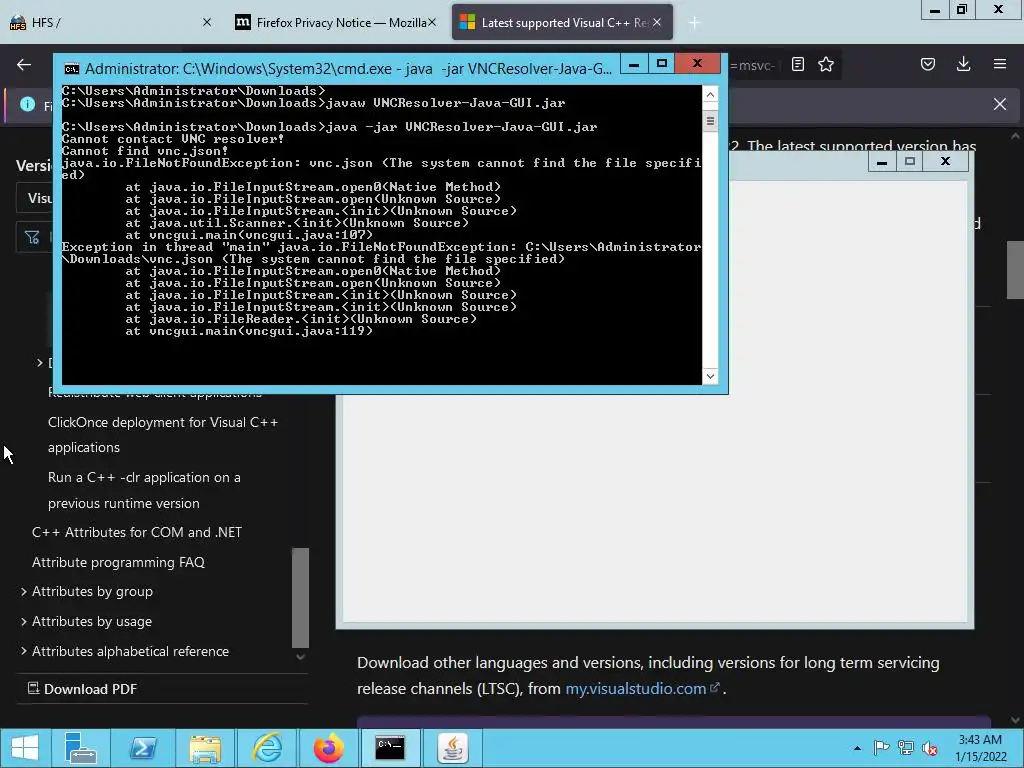Screen dimensions: 1024x768
Task: Open the Windows Start button
Action: 25,748
